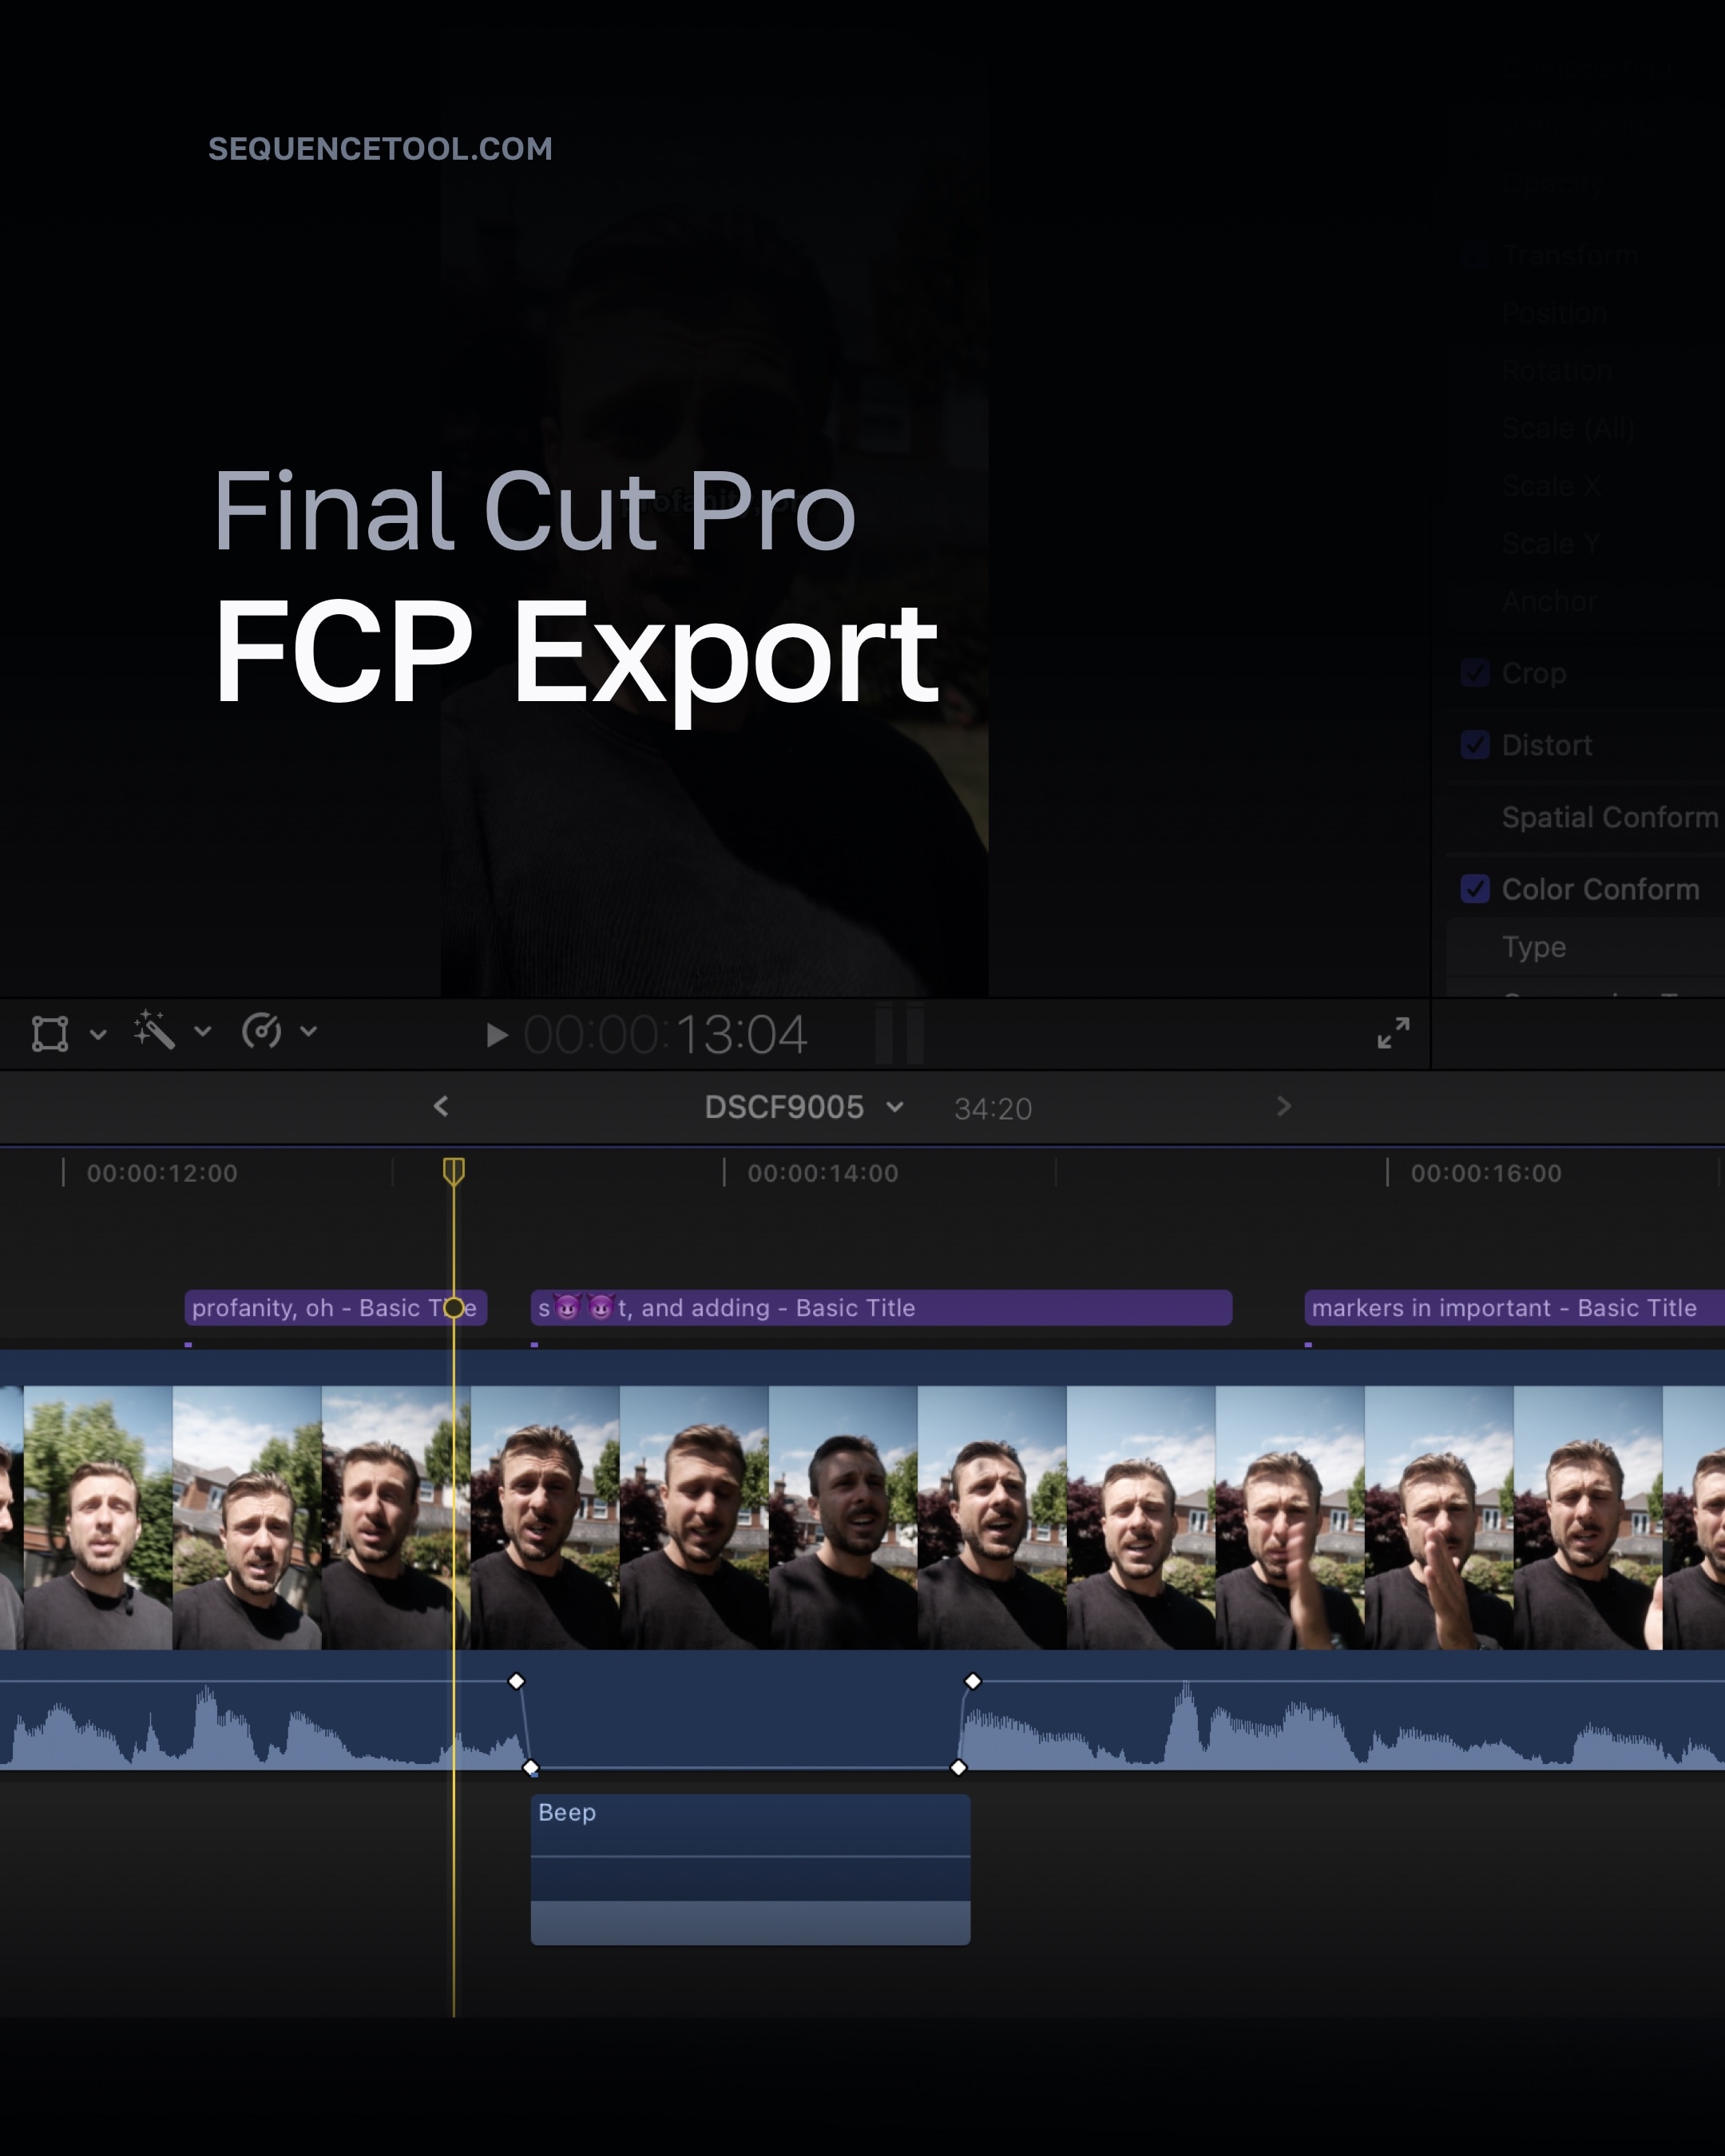Click the Spatial Conform section label
This screenshot has height=2156, width=1725.
1609,817
